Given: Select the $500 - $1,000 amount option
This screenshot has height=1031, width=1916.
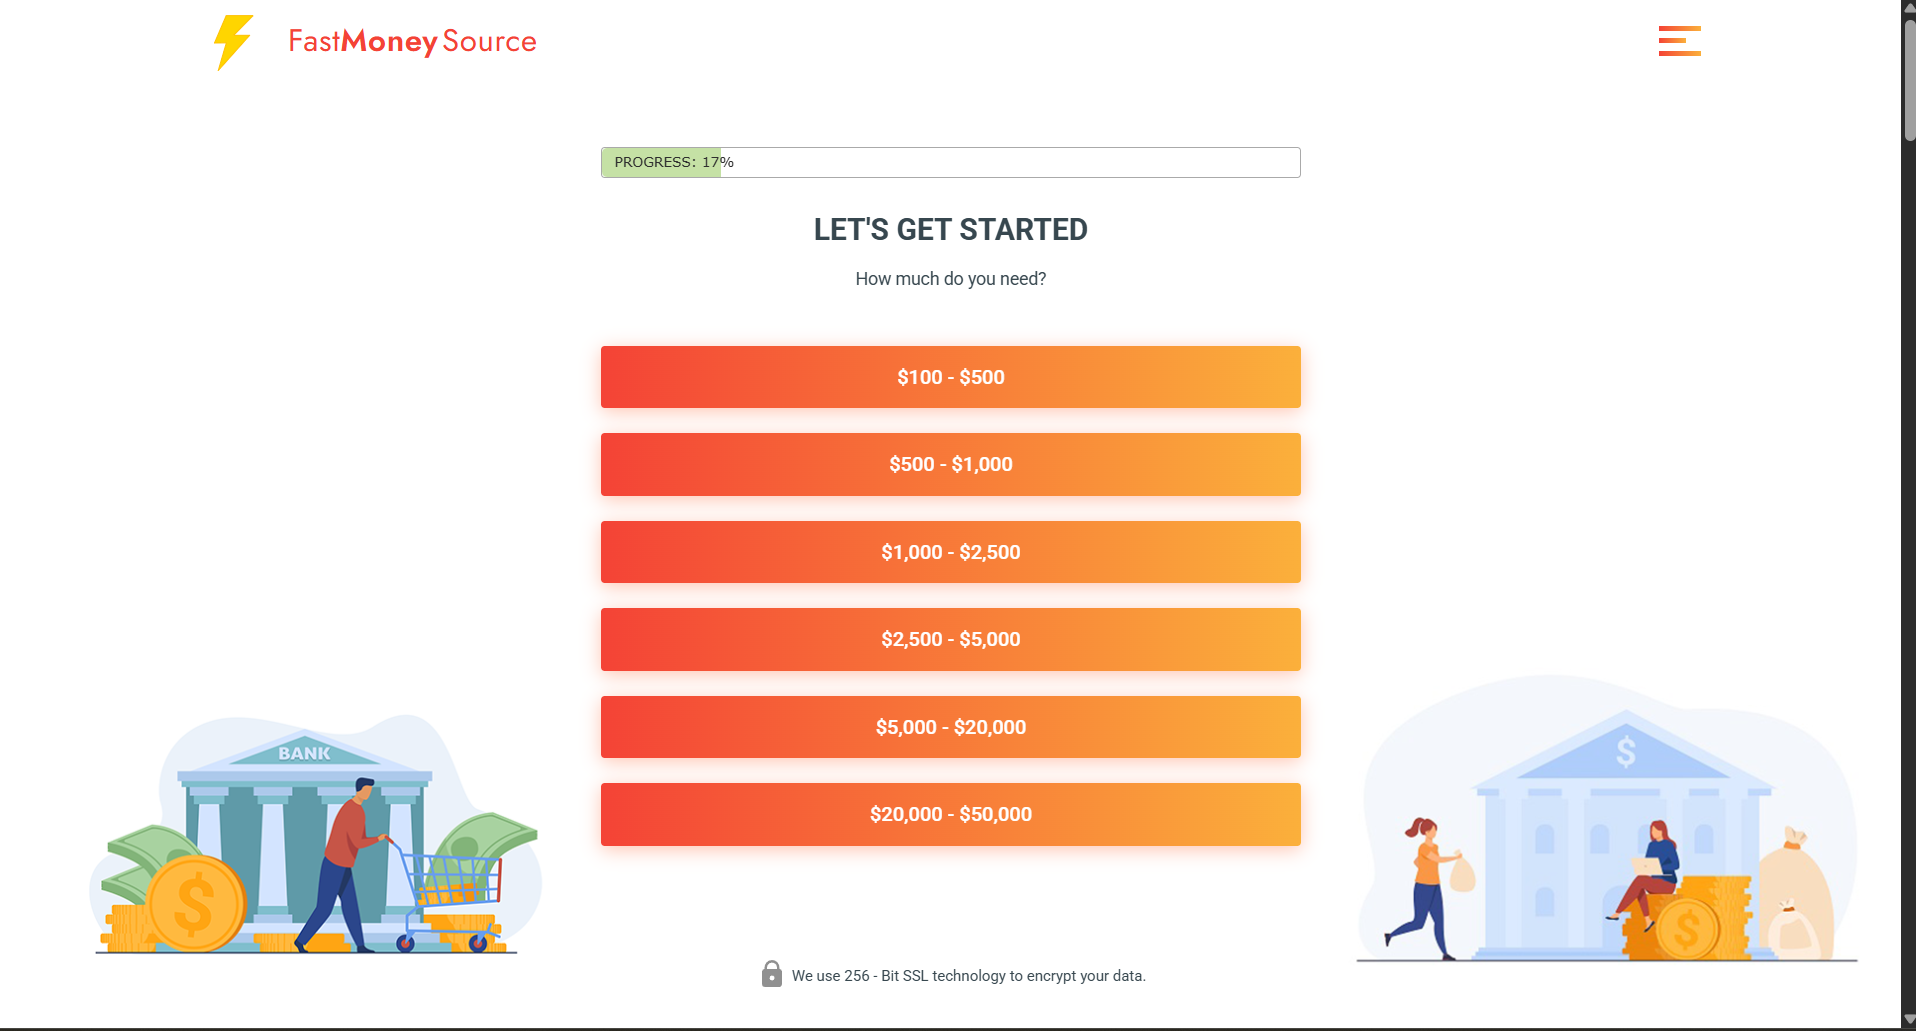Looking at the screenshot, I should [950, 464].
